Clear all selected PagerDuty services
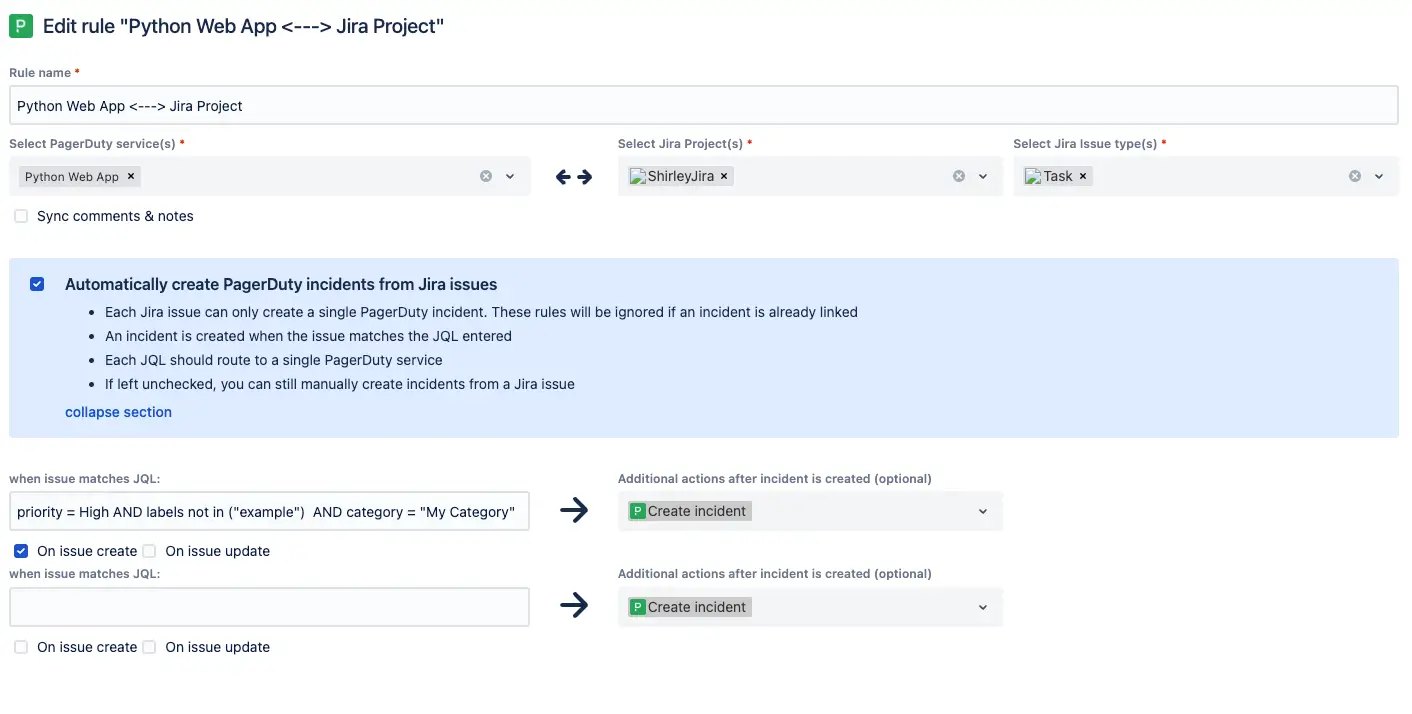Viewport: 1412px width, 714px height. pyautogui.click(x=486, y=176)
